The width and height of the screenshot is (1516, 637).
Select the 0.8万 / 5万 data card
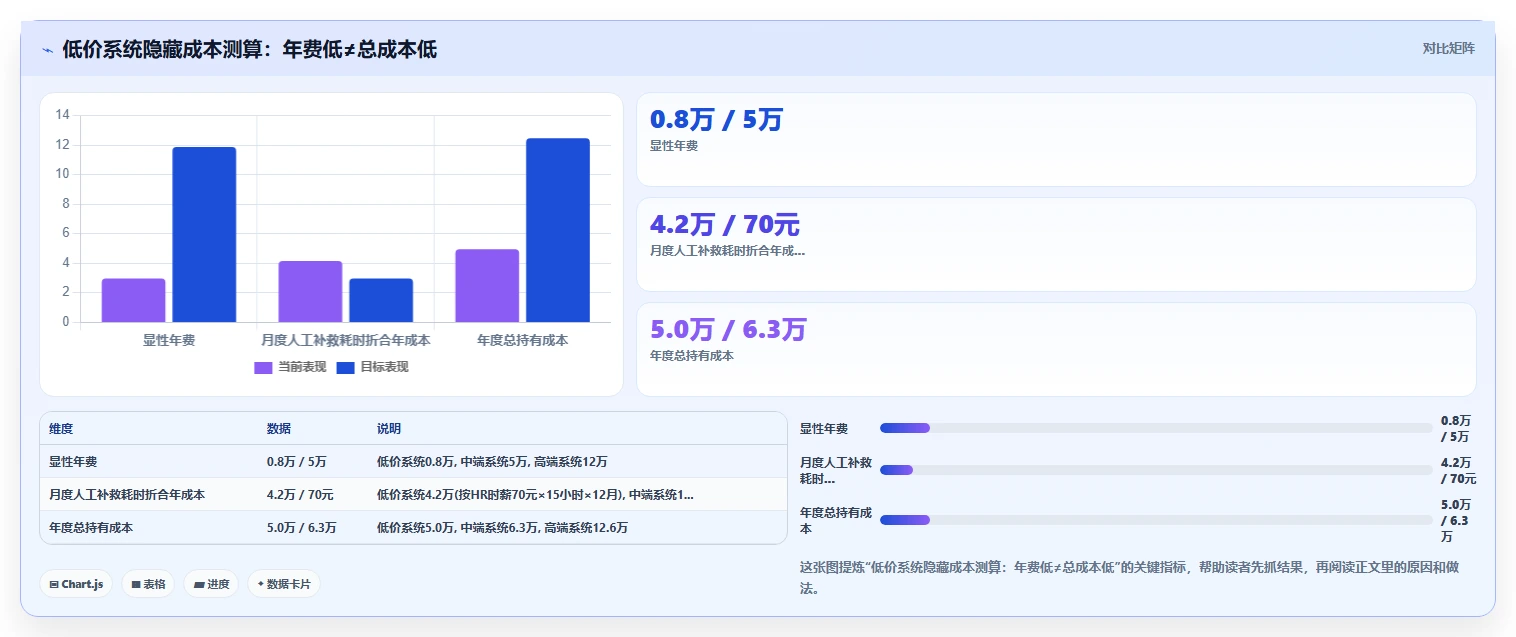point(1056,139)
